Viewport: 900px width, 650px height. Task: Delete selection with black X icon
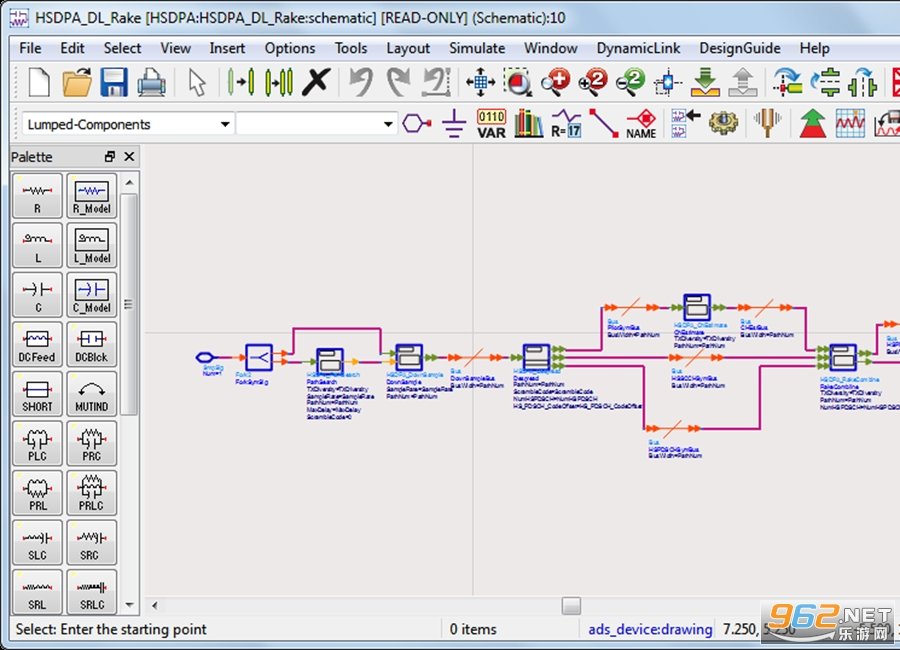click(x=316, y=82)
